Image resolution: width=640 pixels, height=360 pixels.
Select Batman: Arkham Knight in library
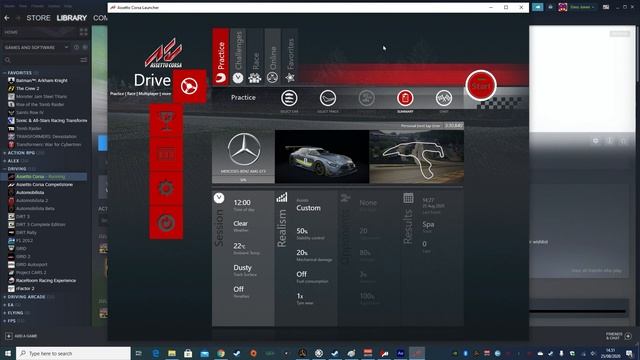point(42,80)
